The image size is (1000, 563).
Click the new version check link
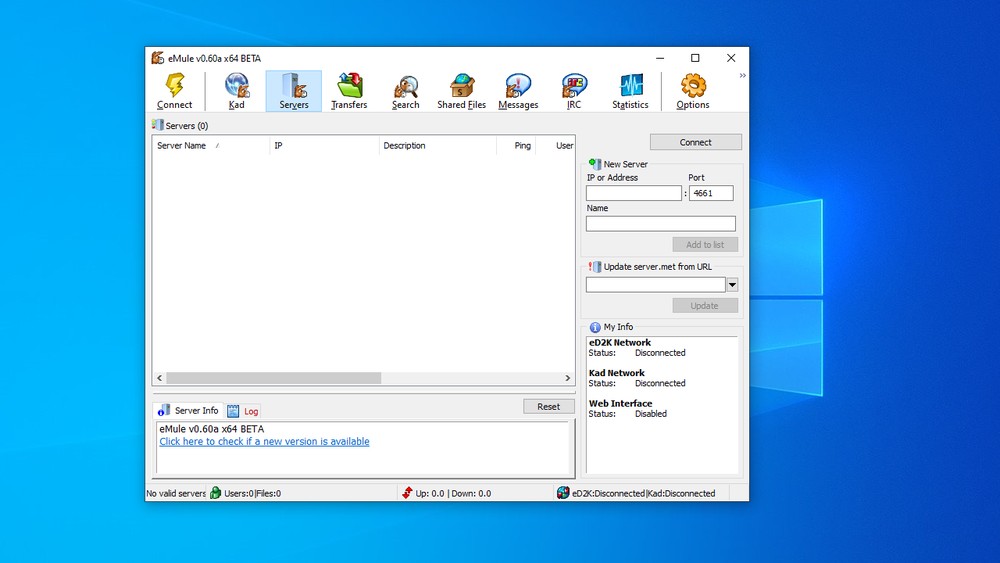(x=264, y=441)
